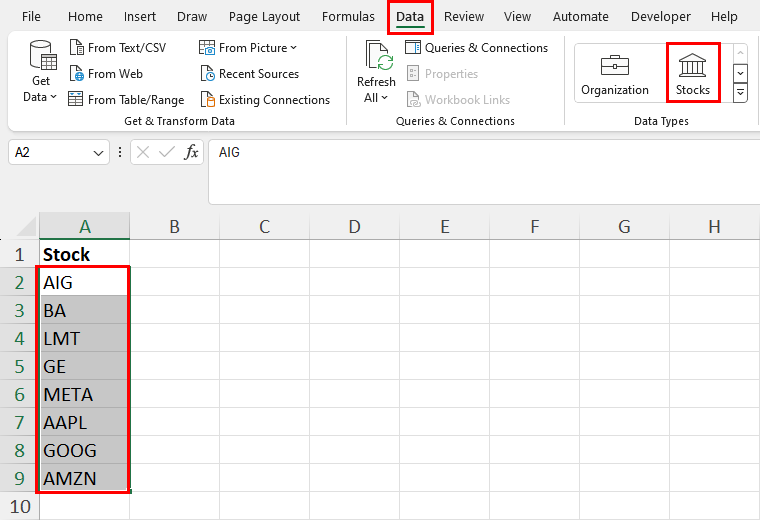Select column F header
760x520 pixels.
(535, 226)
